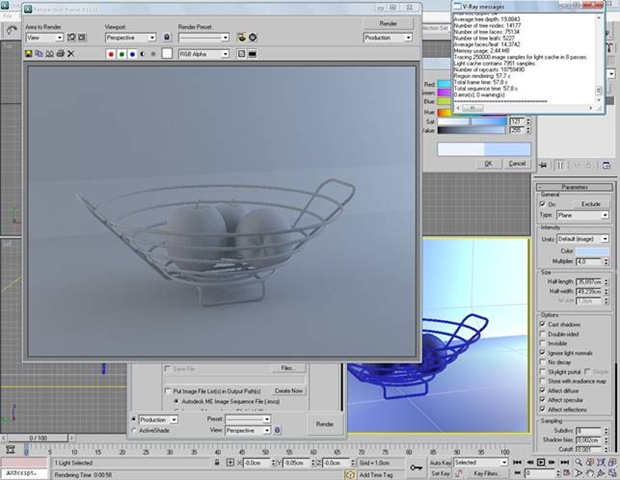Click the Print Image icon in frame toolbar
Image resolution: width=620 pixels, height=480 pixels.
[60, 52]
